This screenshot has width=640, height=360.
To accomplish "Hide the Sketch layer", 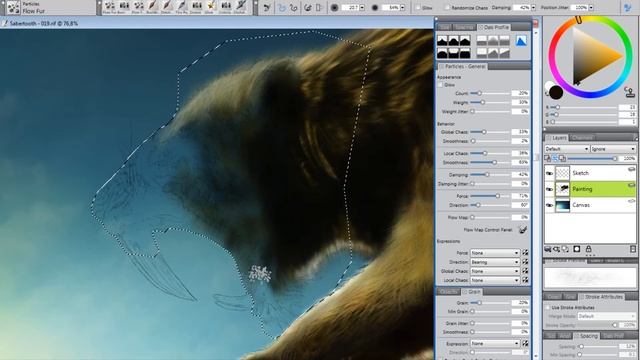I will (x=549, y=173).
